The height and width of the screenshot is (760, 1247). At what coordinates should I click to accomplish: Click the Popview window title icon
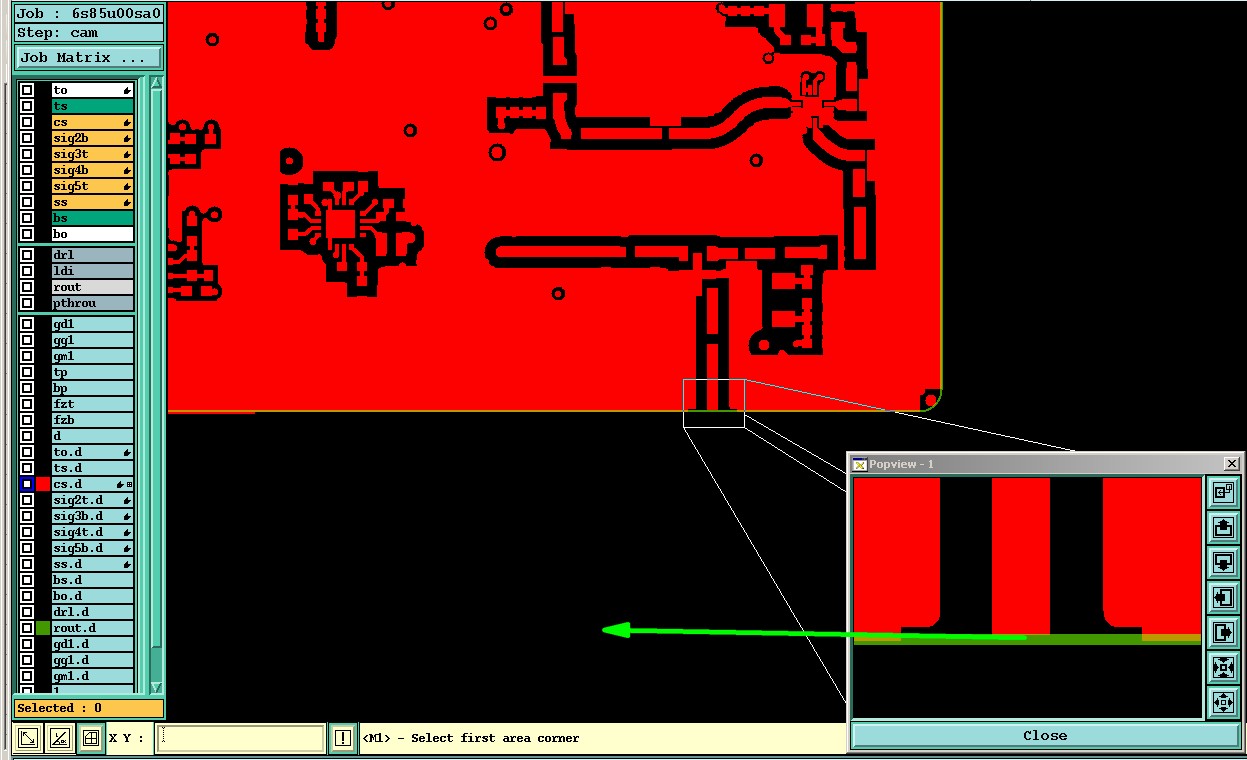[859, 464]
